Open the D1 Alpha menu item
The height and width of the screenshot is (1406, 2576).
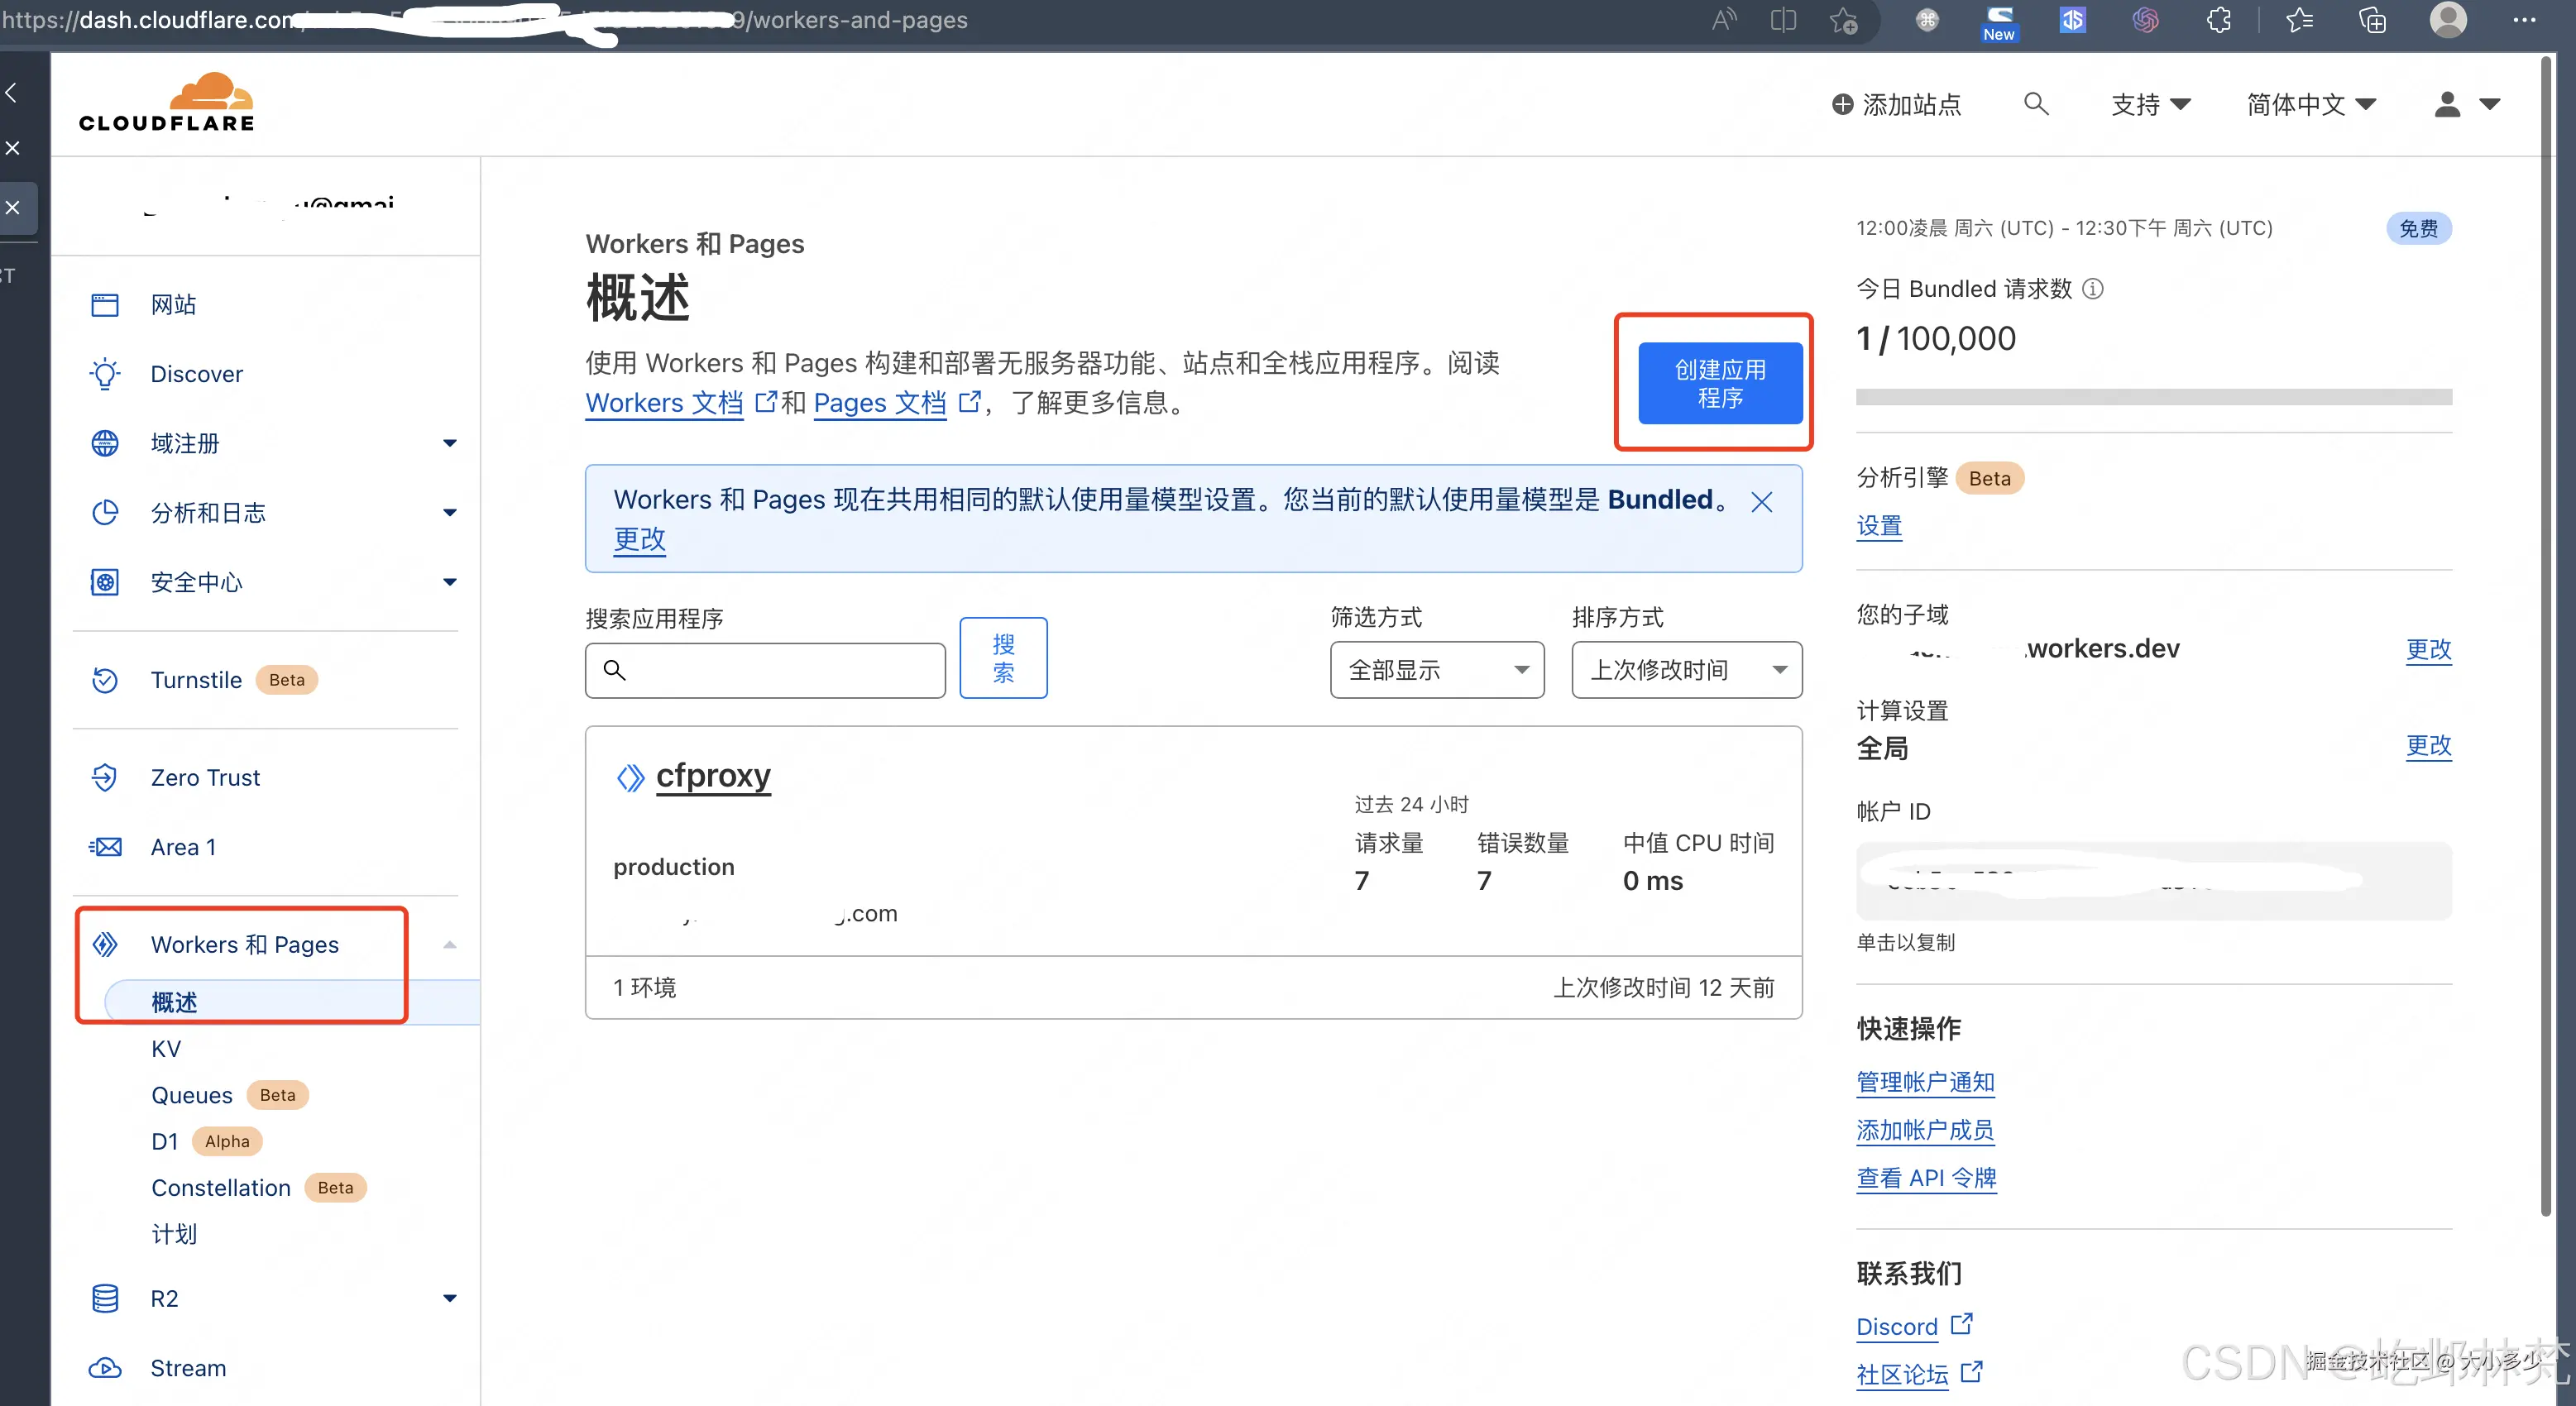165,1140
